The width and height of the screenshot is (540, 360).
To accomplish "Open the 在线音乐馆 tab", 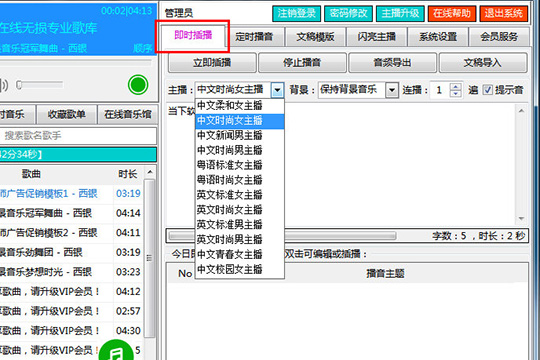I will [x=128, y=114].
